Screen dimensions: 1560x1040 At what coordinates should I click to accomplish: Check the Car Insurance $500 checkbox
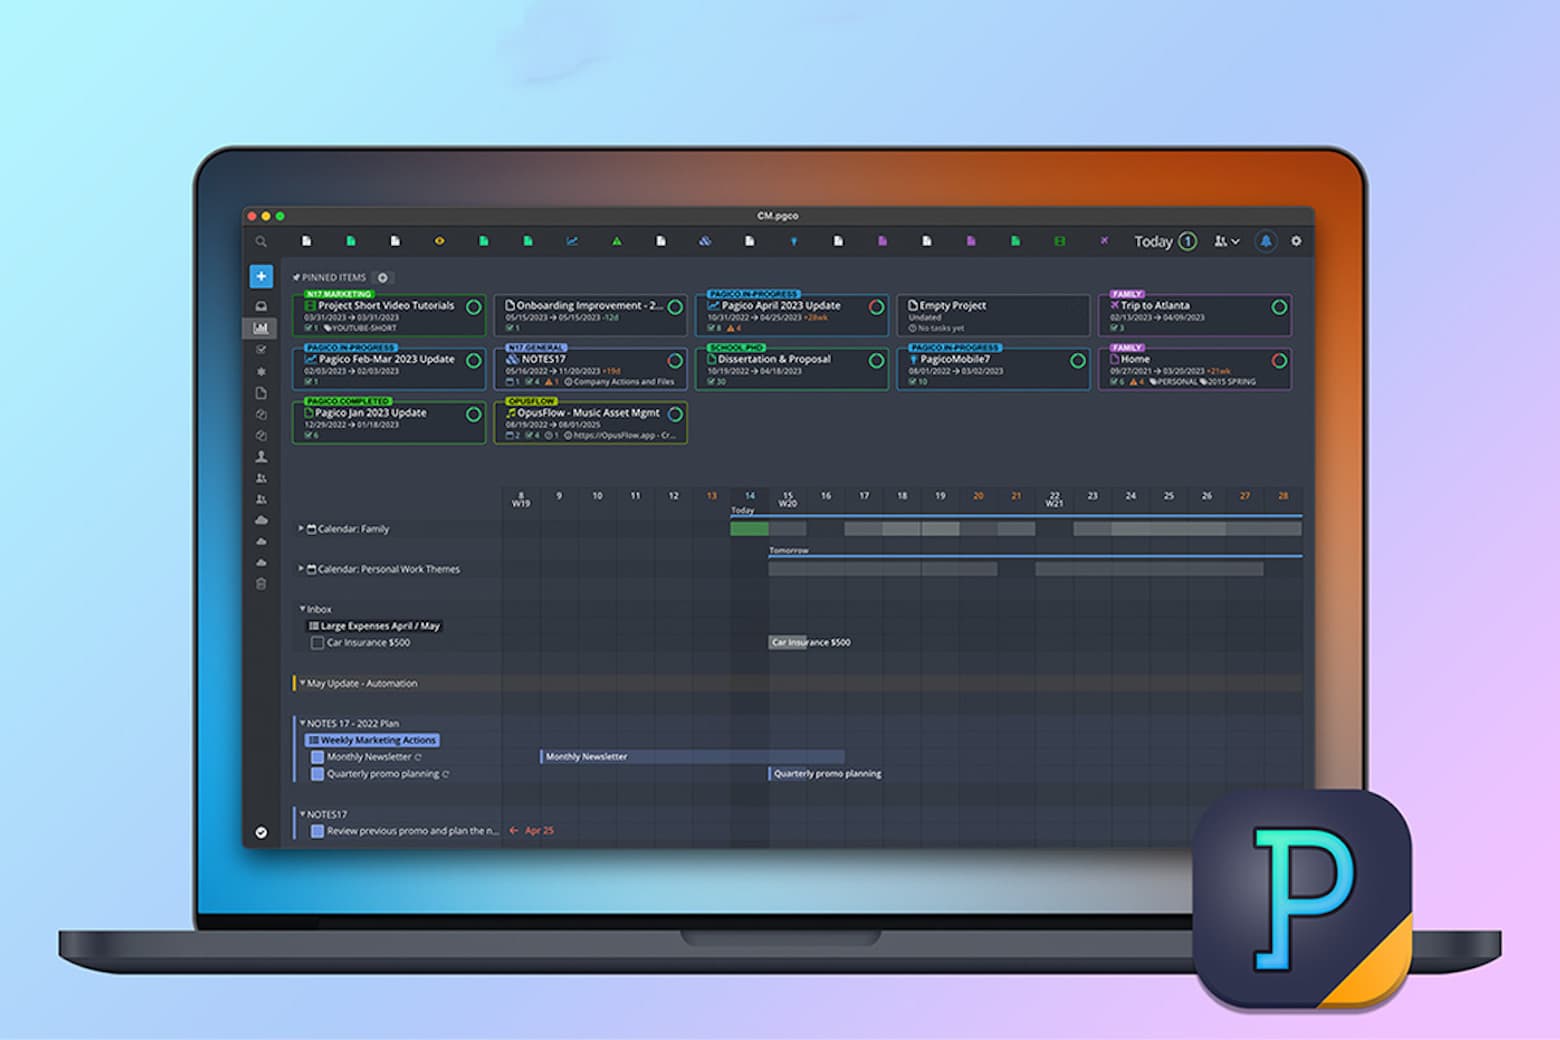(x=317, y=643)
